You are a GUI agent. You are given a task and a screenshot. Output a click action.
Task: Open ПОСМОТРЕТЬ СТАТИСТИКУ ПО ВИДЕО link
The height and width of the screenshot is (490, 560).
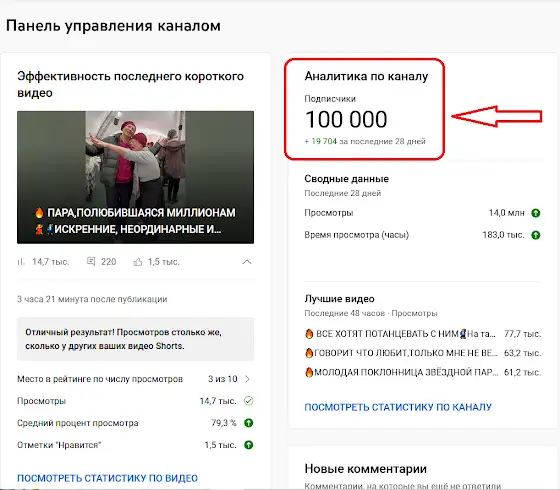108,478
